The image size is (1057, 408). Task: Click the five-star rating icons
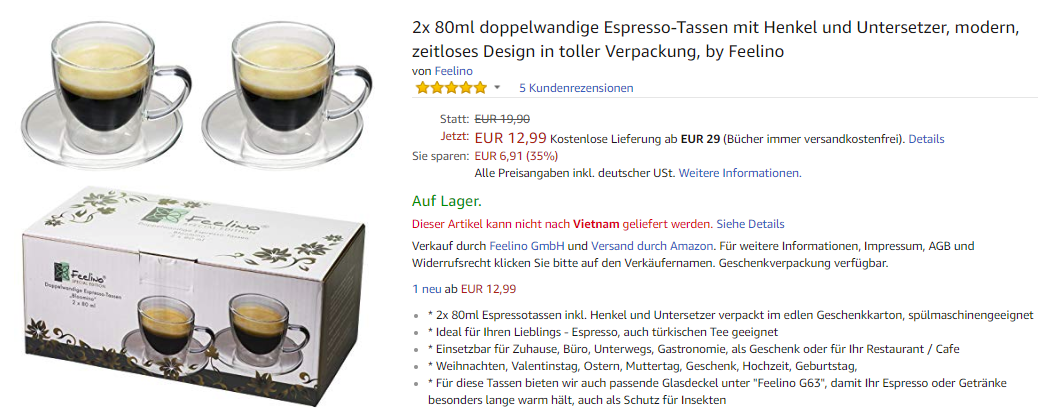point(450,88)
